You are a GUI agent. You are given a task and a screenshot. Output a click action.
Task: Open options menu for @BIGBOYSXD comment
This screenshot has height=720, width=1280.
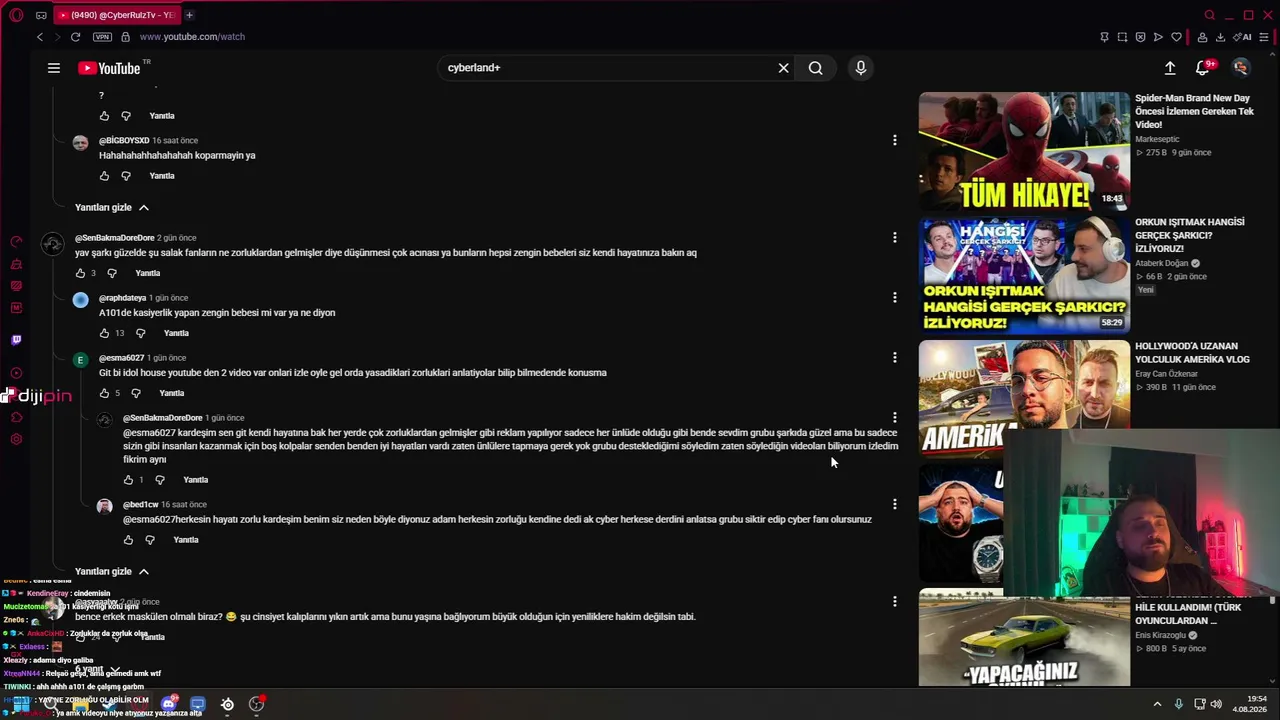pyautogui.click(x=894, y=141)
